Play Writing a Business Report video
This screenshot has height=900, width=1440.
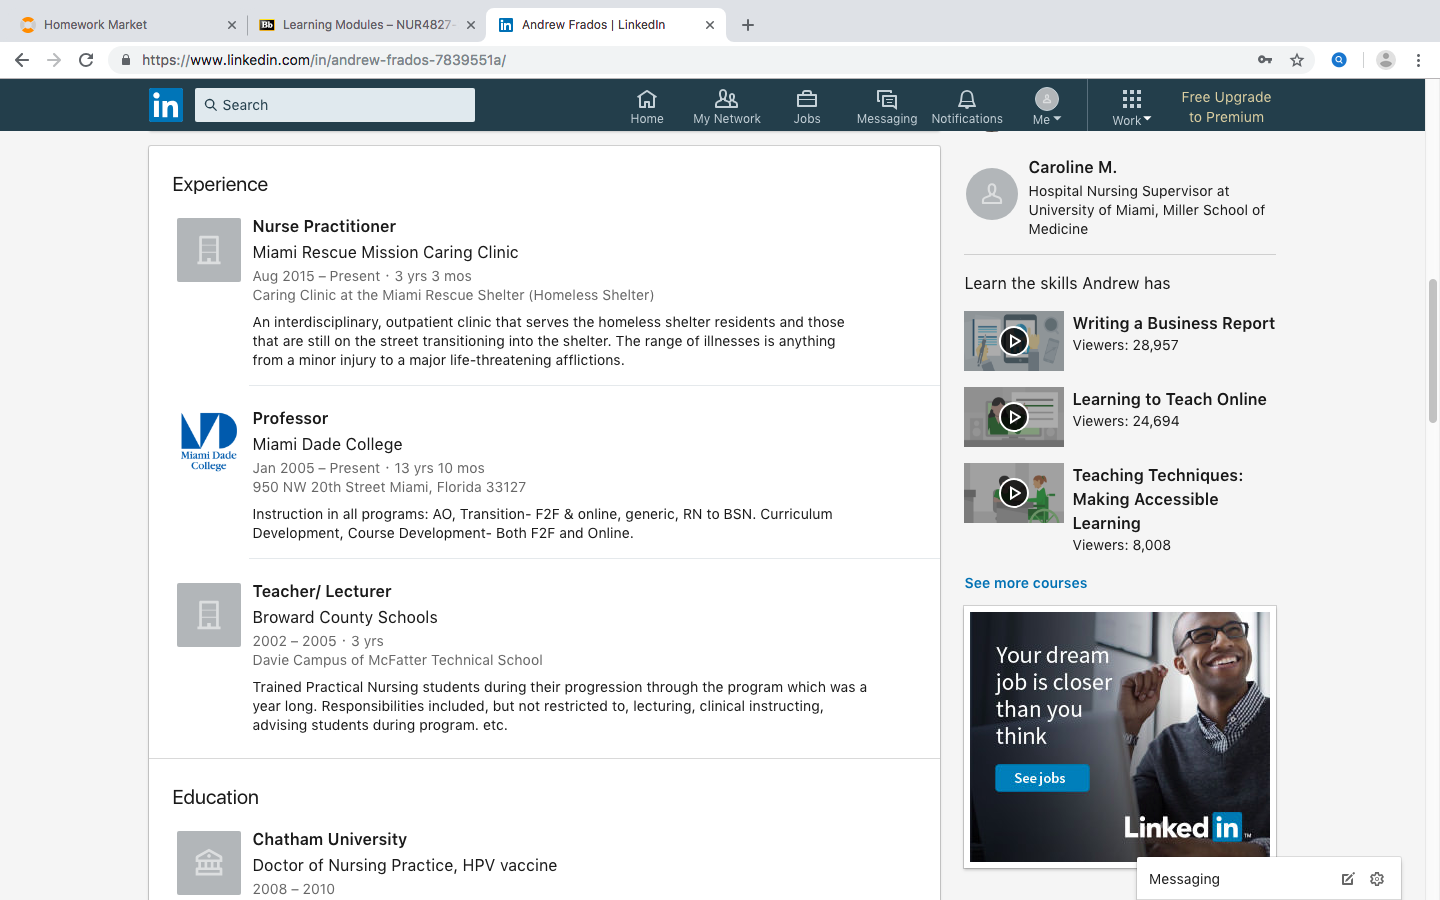coord(1014,341)
